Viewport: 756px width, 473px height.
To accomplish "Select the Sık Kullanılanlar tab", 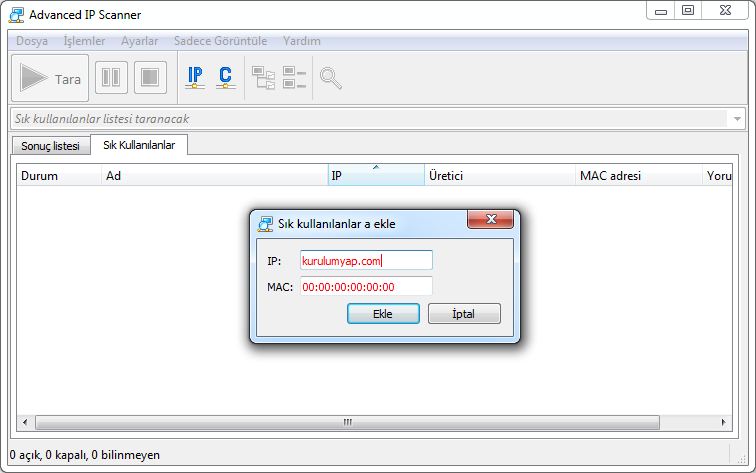I will coord(139,145).
